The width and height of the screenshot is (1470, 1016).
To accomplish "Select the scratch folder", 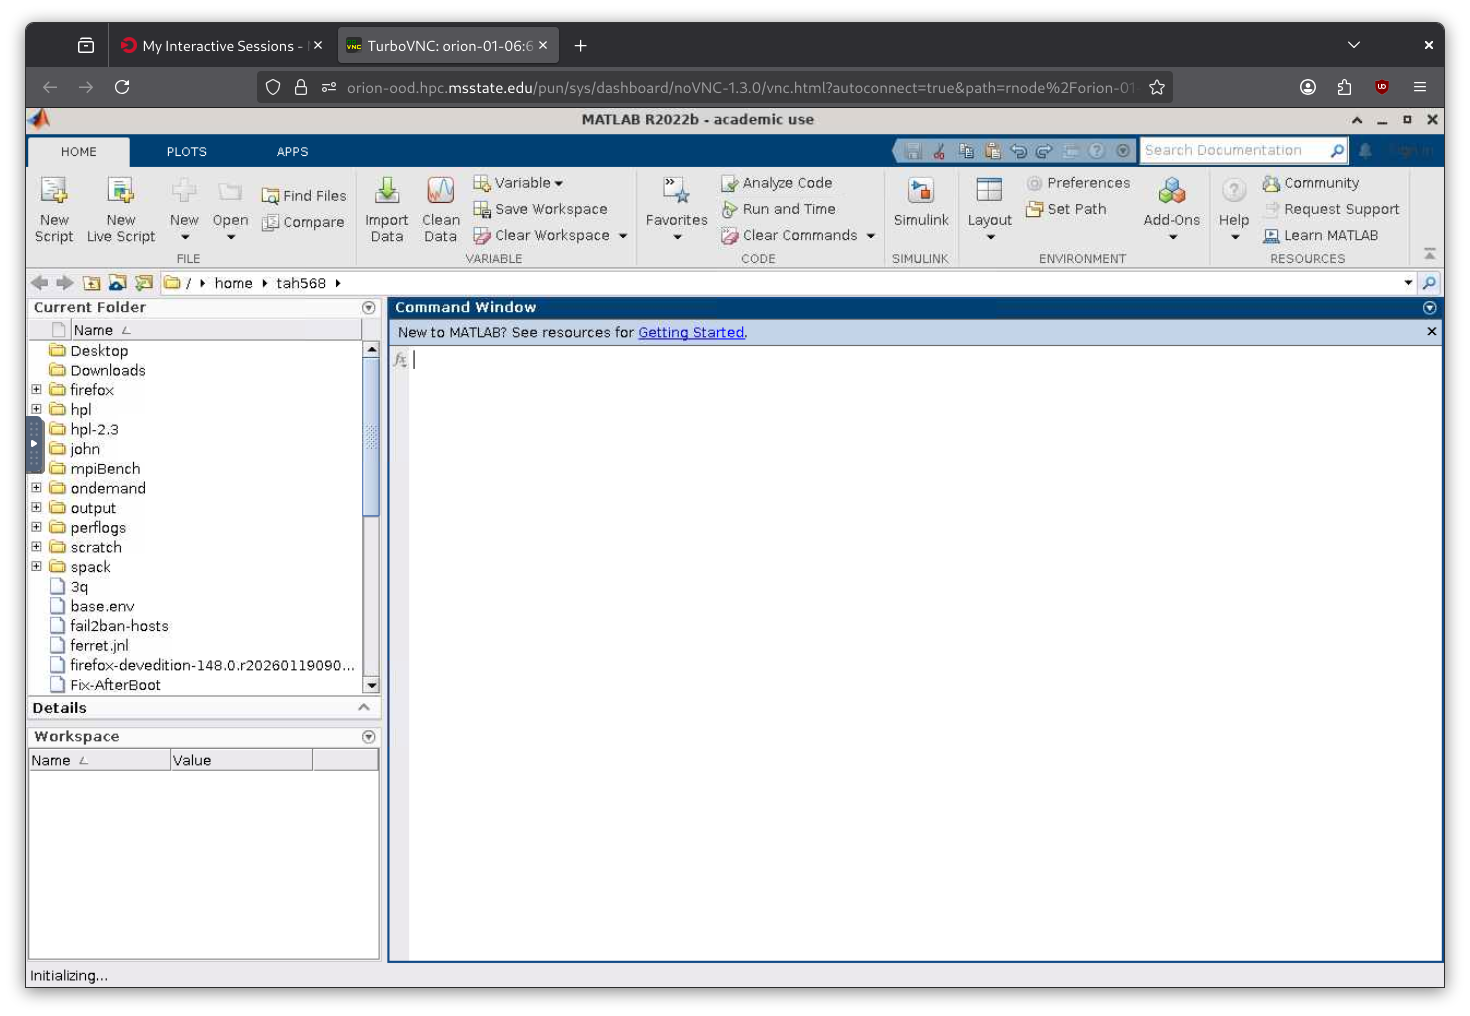I will 96,547.
